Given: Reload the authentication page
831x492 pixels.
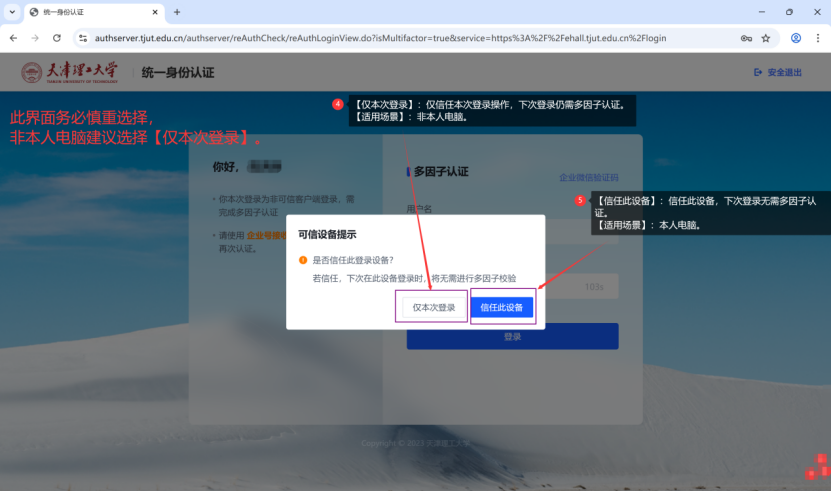Looking at the screenshot, I should [x=57, y=38].
